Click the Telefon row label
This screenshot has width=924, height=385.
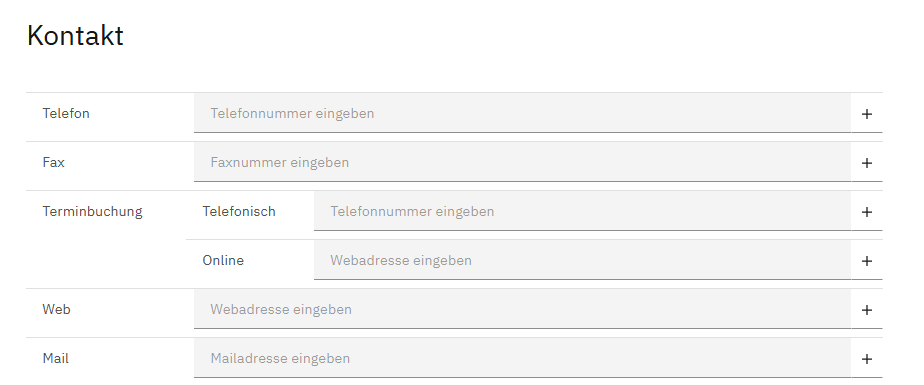tap(66, 113)
